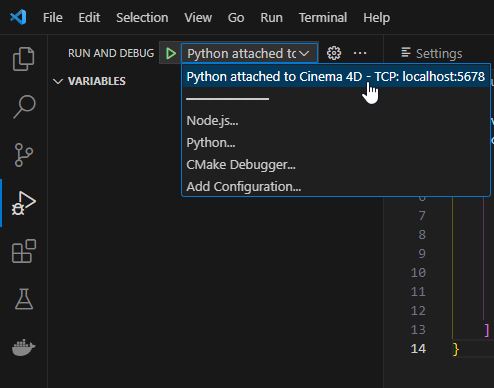494x388 pixels.
Task: Start debugging with green play button
Action: 171,53
